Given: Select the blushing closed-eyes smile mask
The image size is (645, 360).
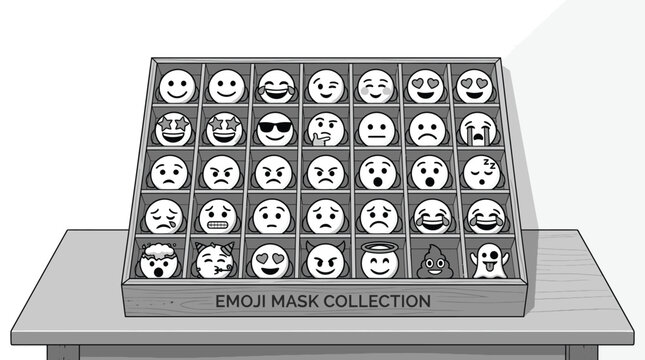Looking at the screenshot, I should 376,86.
